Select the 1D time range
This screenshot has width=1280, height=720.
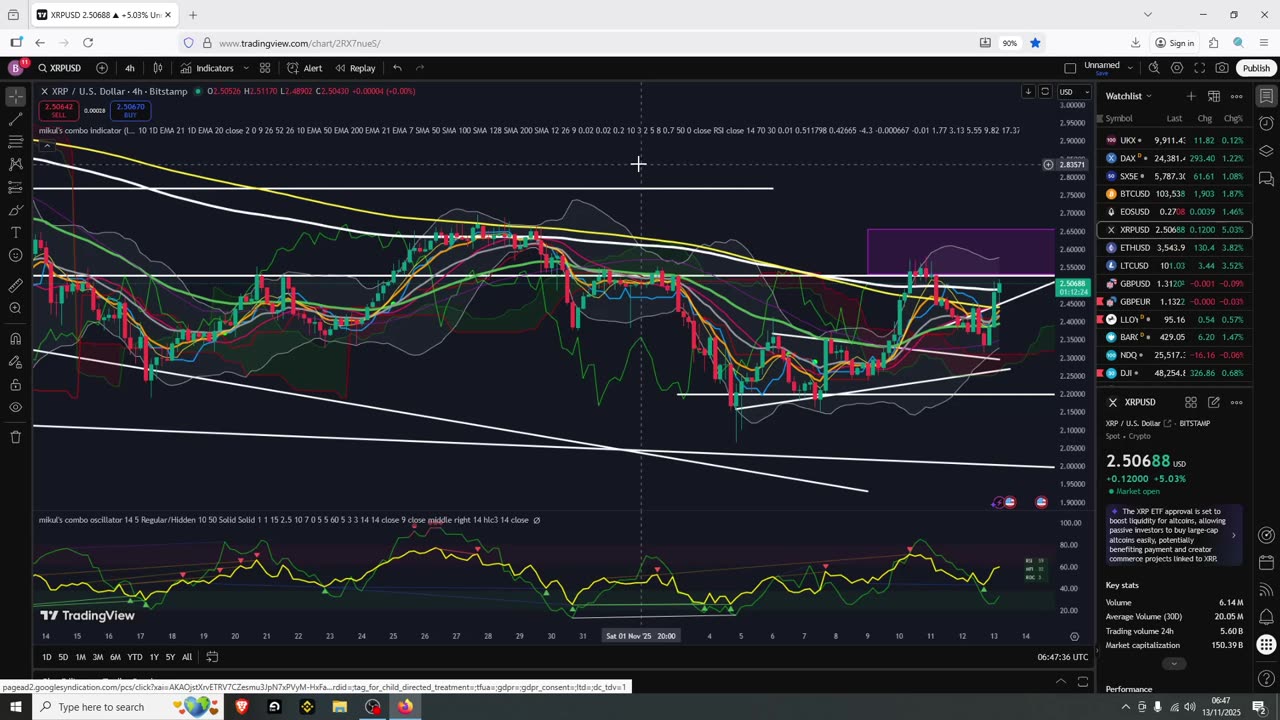tap(46, 657)
